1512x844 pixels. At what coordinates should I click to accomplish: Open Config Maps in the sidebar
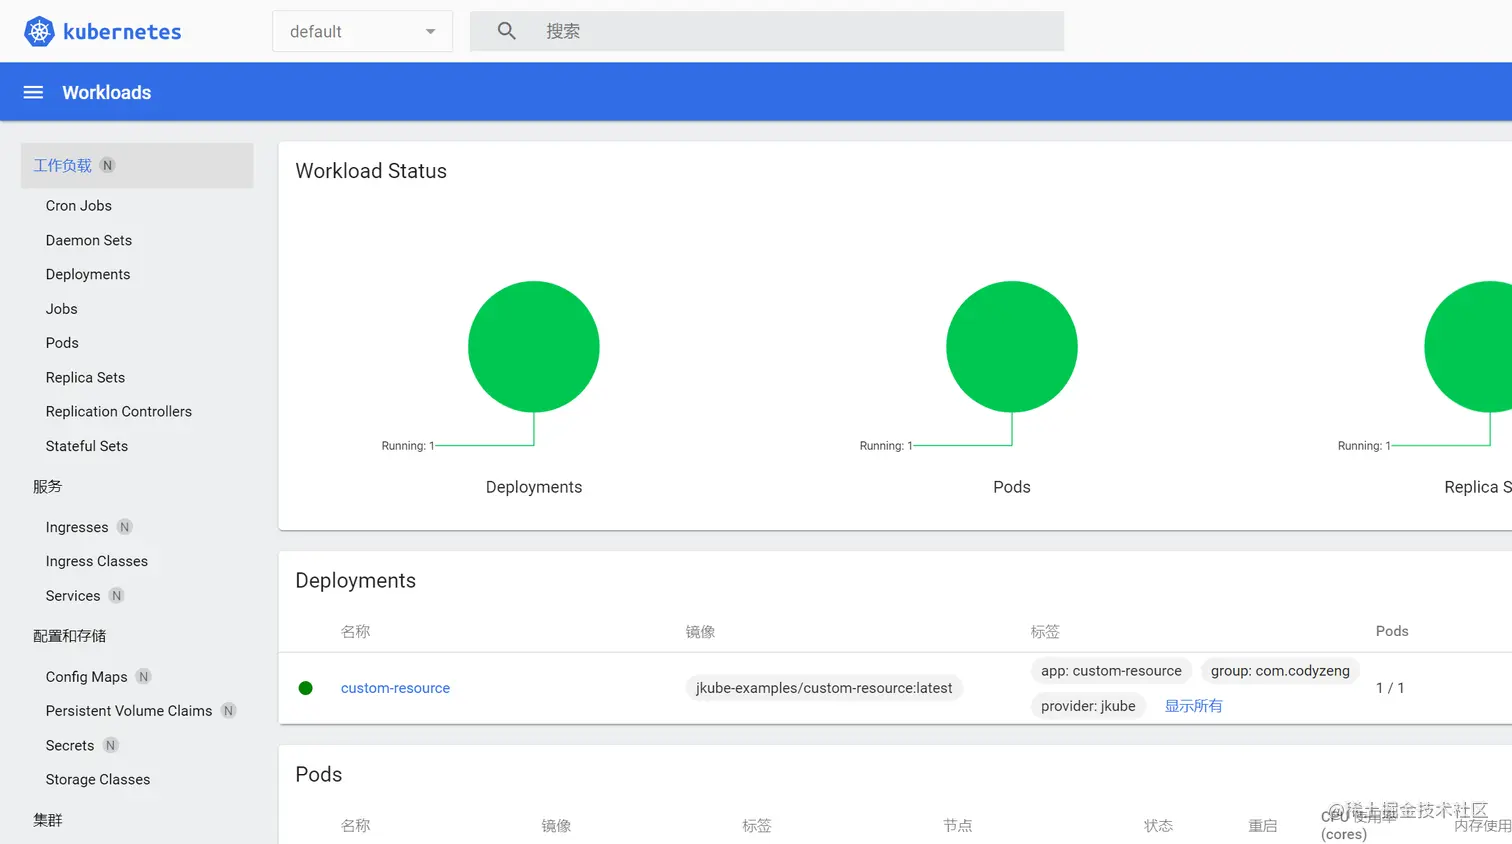tap(86, 677)
